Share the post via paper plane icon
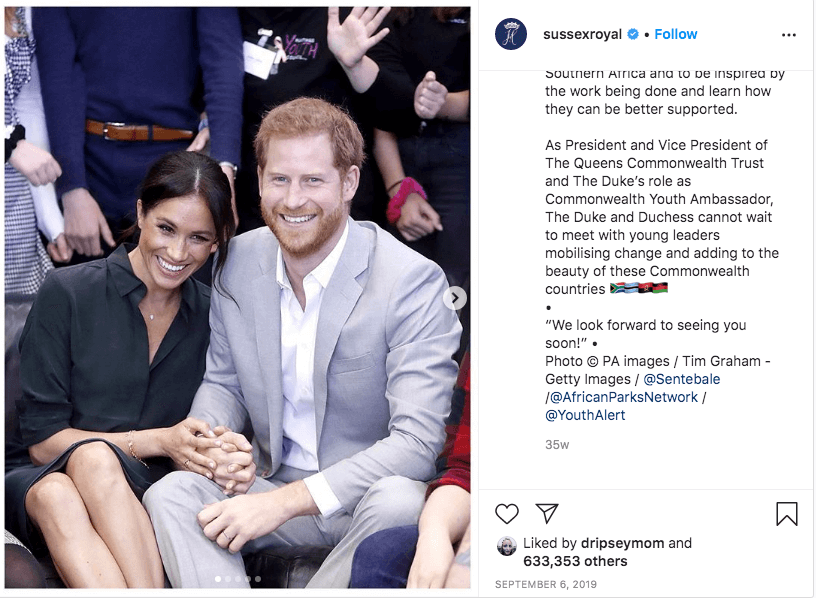Viewport: 816px width, 598px height. tap(547, 513)
